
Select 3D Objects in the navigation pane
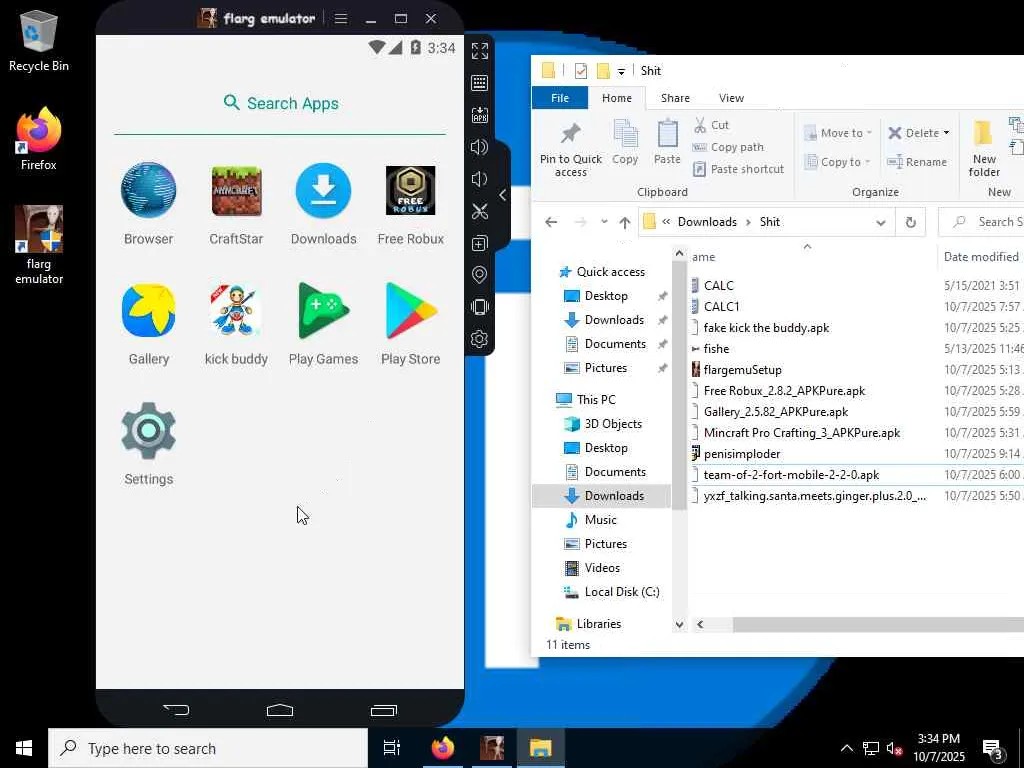[x=613, y=424]
